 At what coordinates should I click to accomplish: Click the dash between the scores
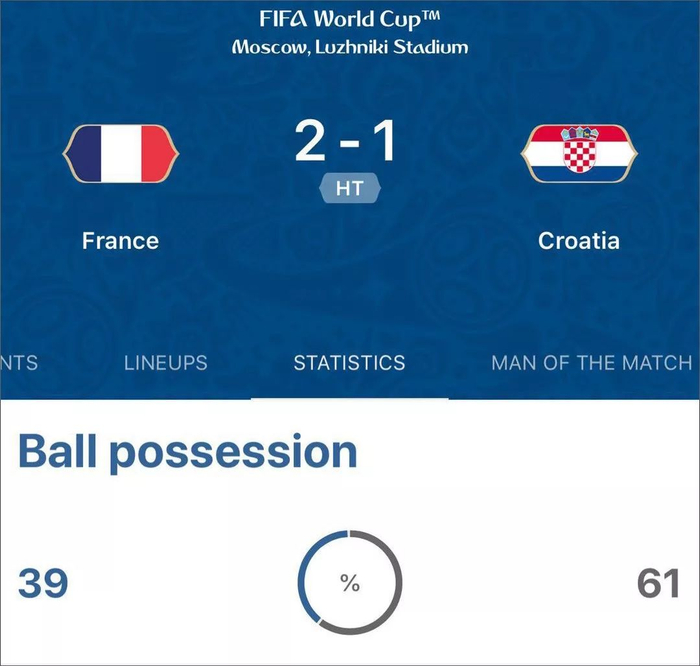tap(348, 146)
